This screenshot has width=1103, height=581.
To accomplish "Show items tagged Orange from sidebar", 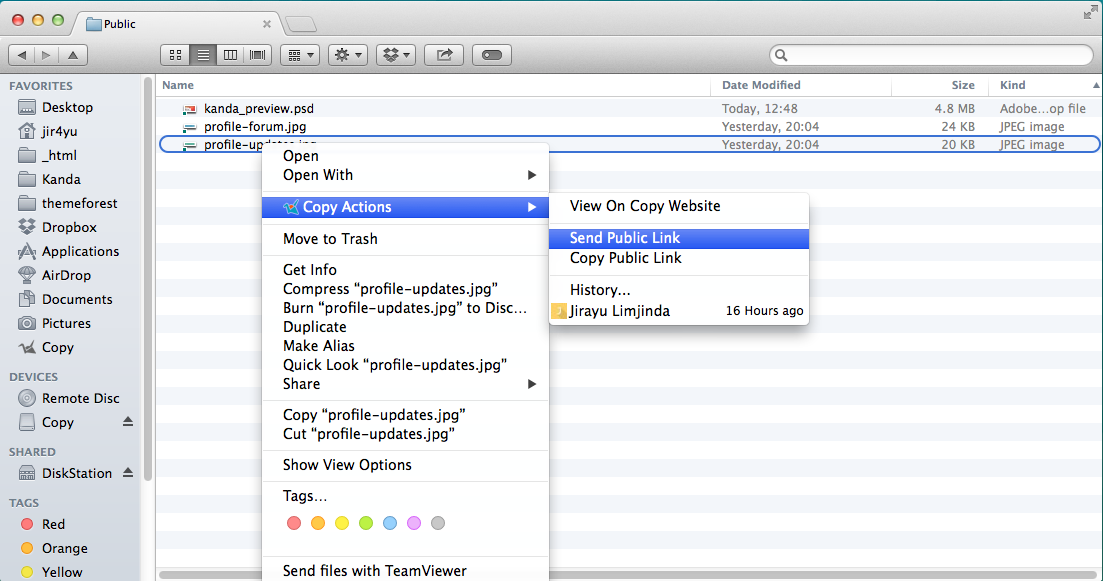I will click(x=65, y=548).
